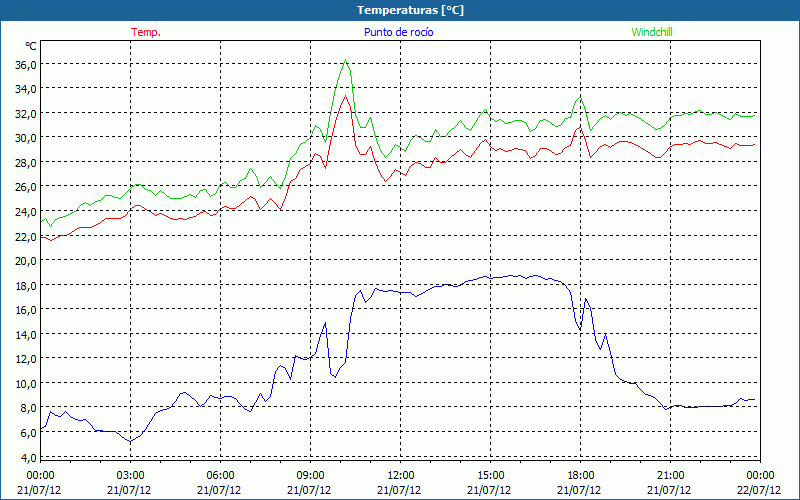Viewport: 800px width, 500px height.
Task: Click the 14,0 y-axis value
Action: [27, 334]
